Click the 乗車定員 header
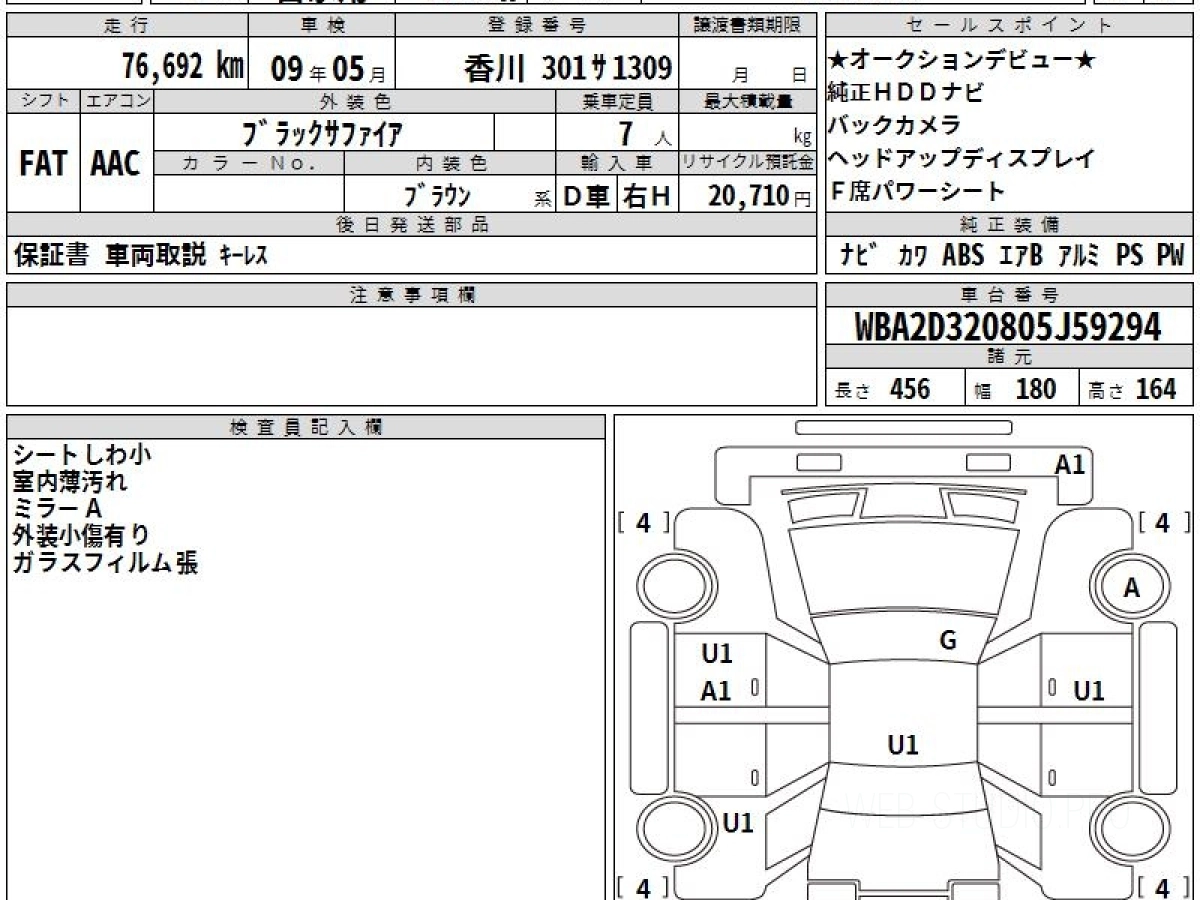 tap(617, 101)
